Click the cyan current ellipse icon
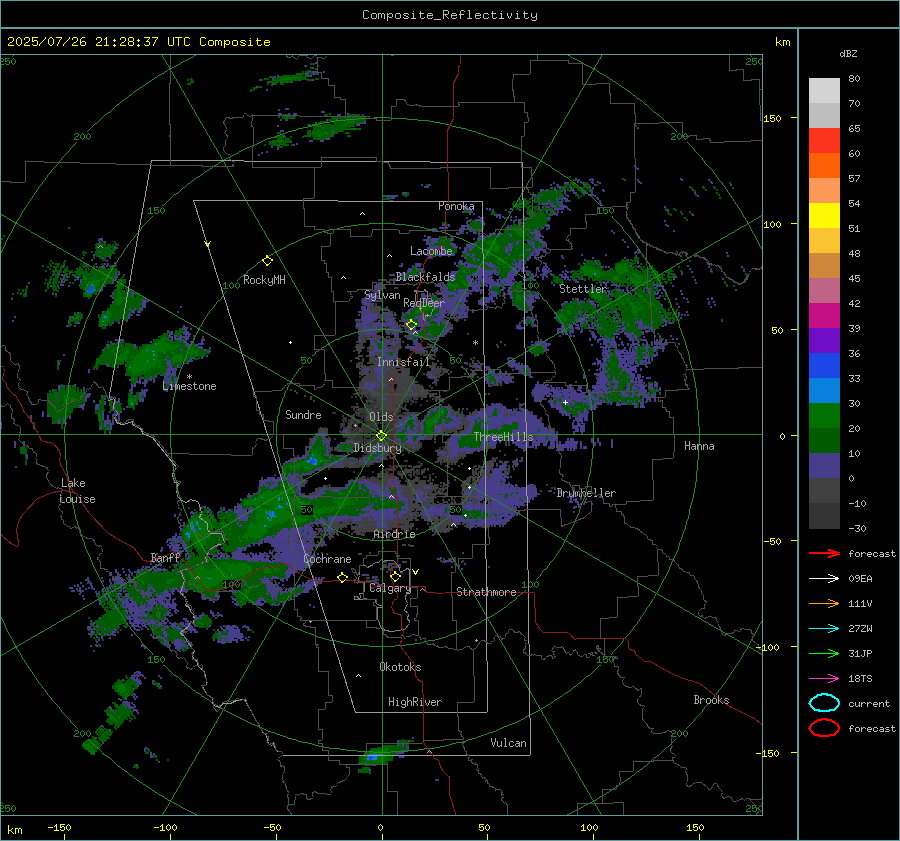This screenshot has width=900, height=841. 824,703
